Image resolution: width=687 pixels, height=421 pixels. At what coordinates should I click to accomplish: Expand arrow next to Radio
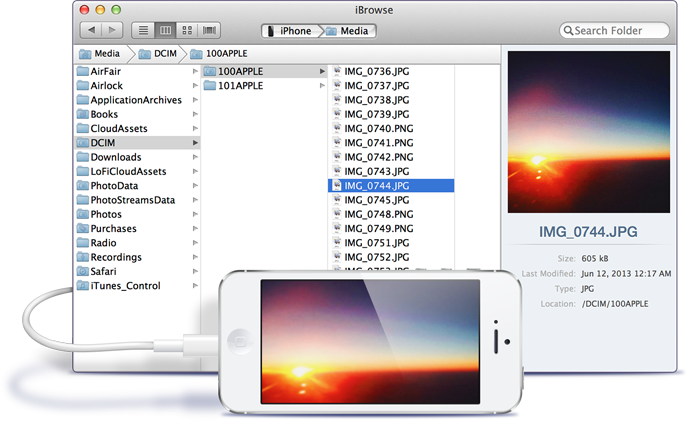point(195,243)
